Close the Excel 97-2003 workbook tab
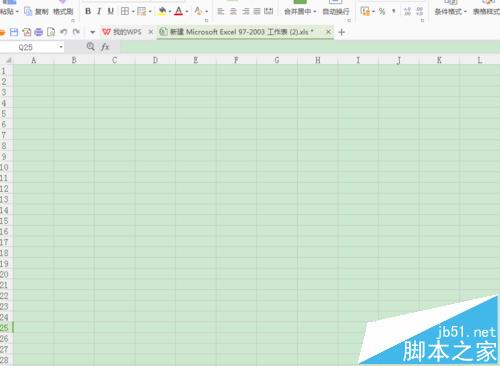This screenshot has height=366, width=500. click(x=328, y=32)
